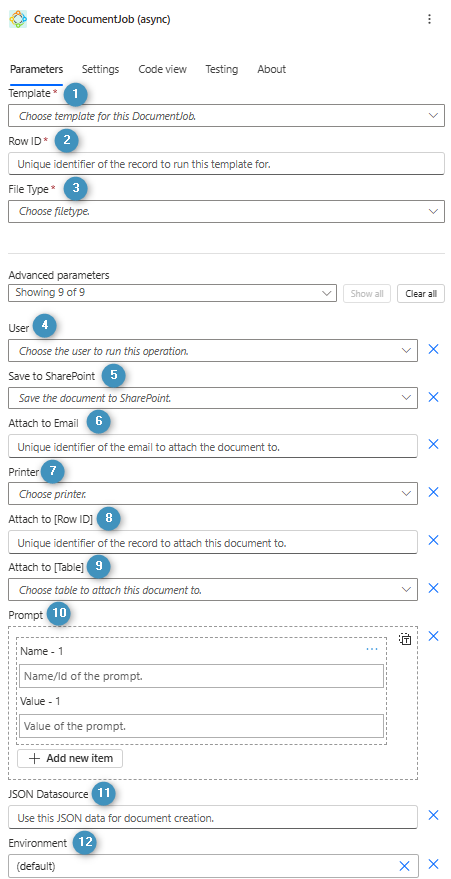Screen dimensions: 451x879
Task: Open the Code view tab
Action: pyautogui.click(x=162, y=70)
